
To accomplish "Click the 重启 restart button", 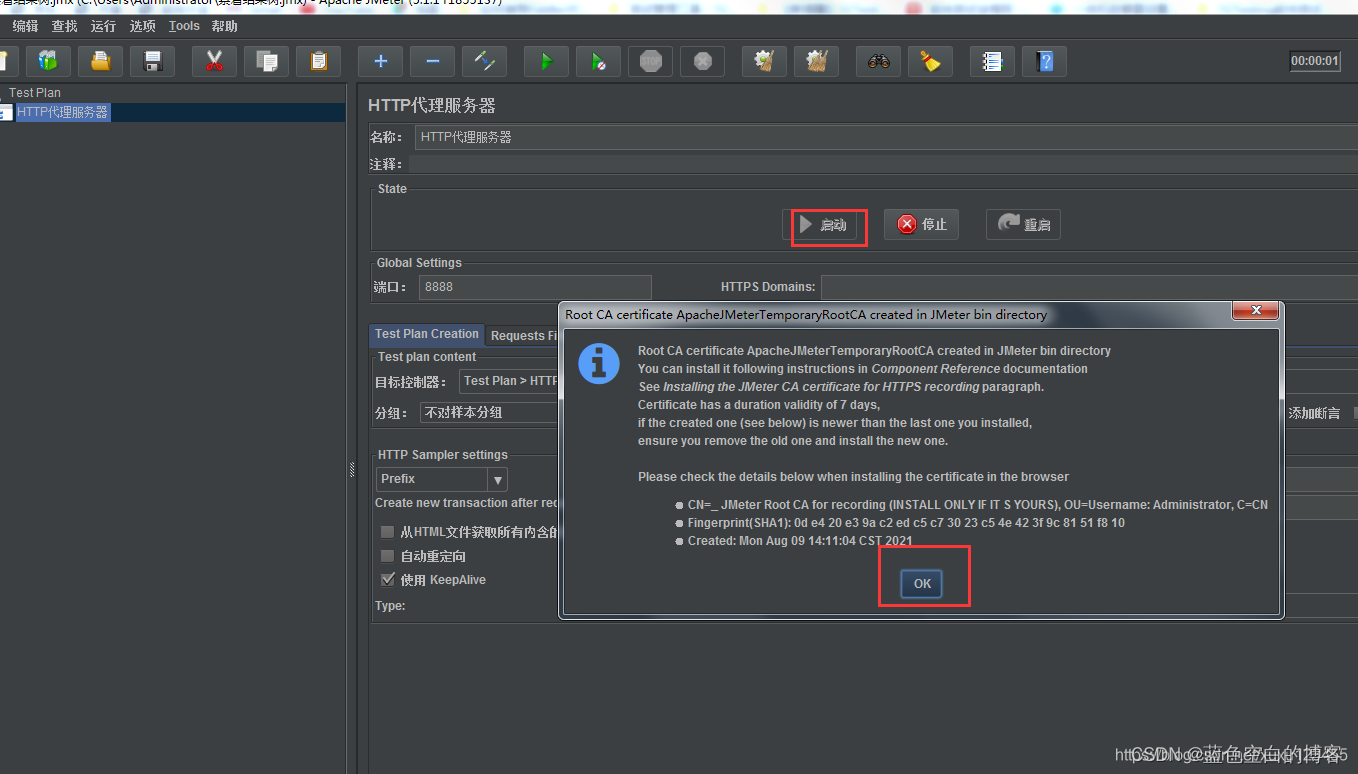I will point(1023,224).
